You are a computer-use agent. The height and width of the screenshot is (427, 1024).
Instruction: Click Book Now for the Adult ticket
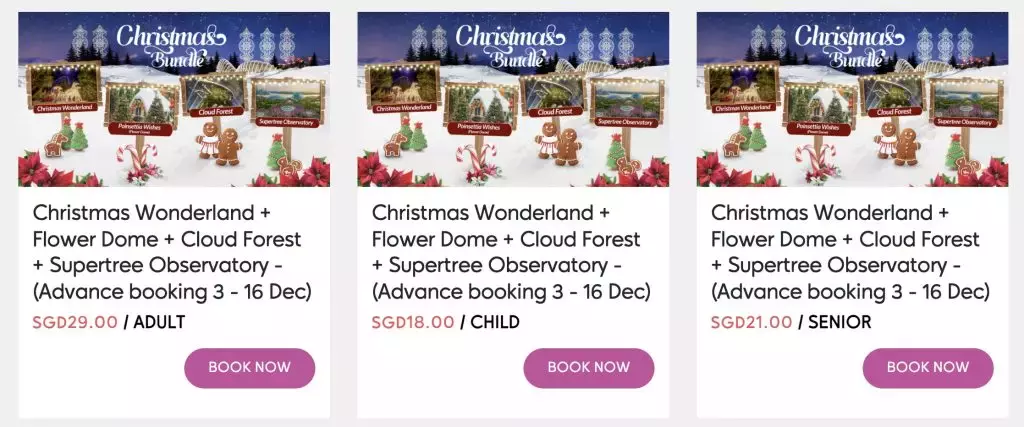250,368
